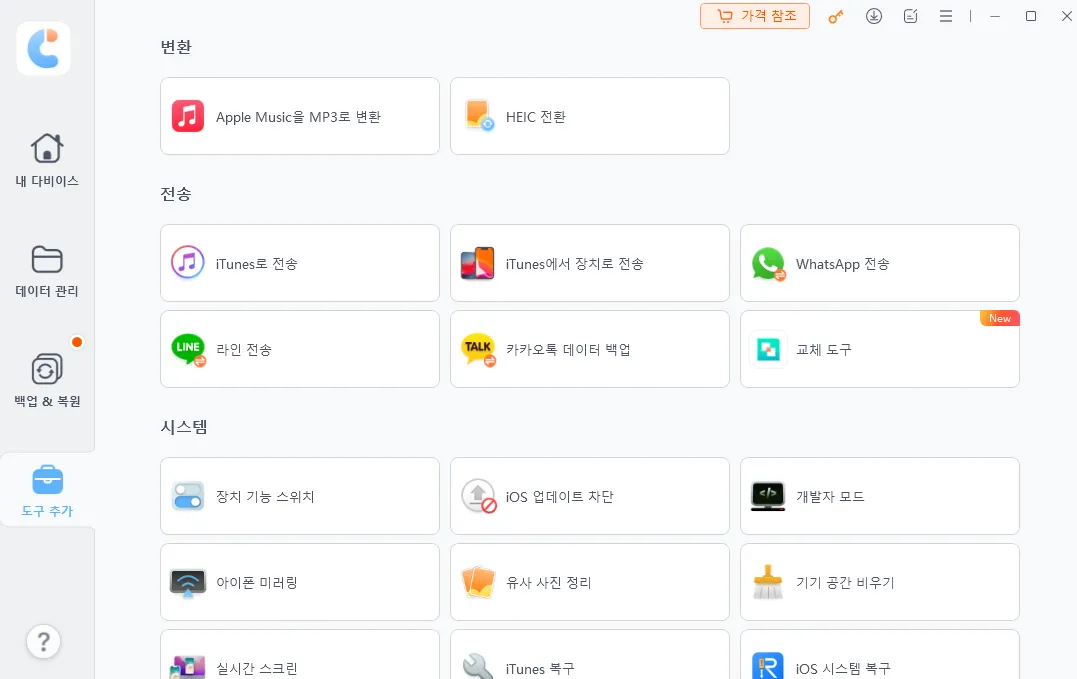Click the iOS 업데이트 차단 block icon

479,496
